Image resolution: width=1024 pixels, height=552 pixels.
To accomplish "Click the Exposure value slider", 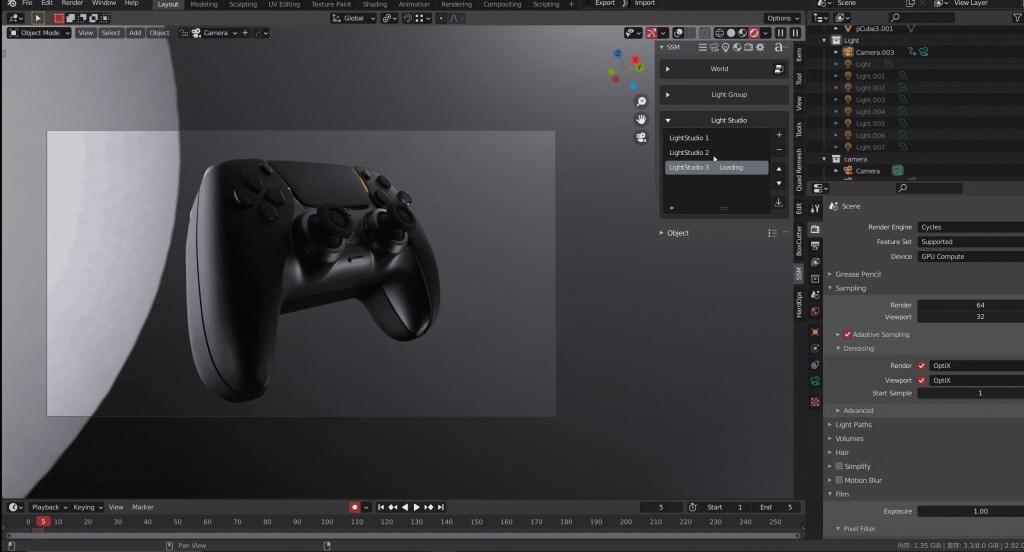I will 970,511.
